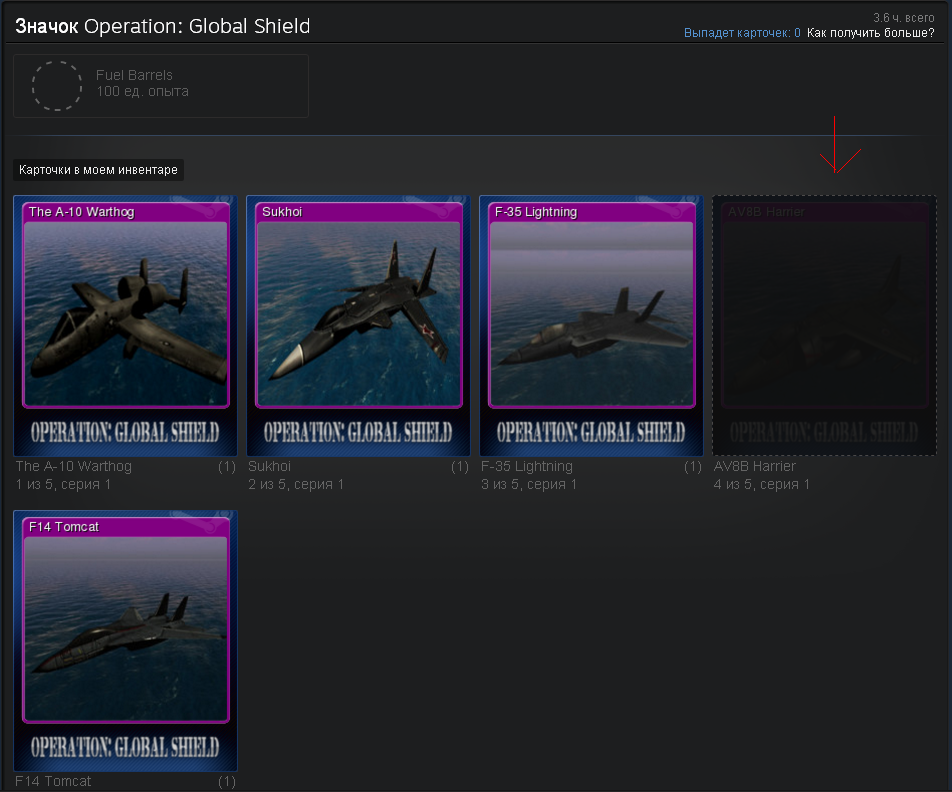Image resolution: width=952 pixels, height=792 pixels.
Task: Click the (1) count beside Sukhoi caption
Action: 460,466
